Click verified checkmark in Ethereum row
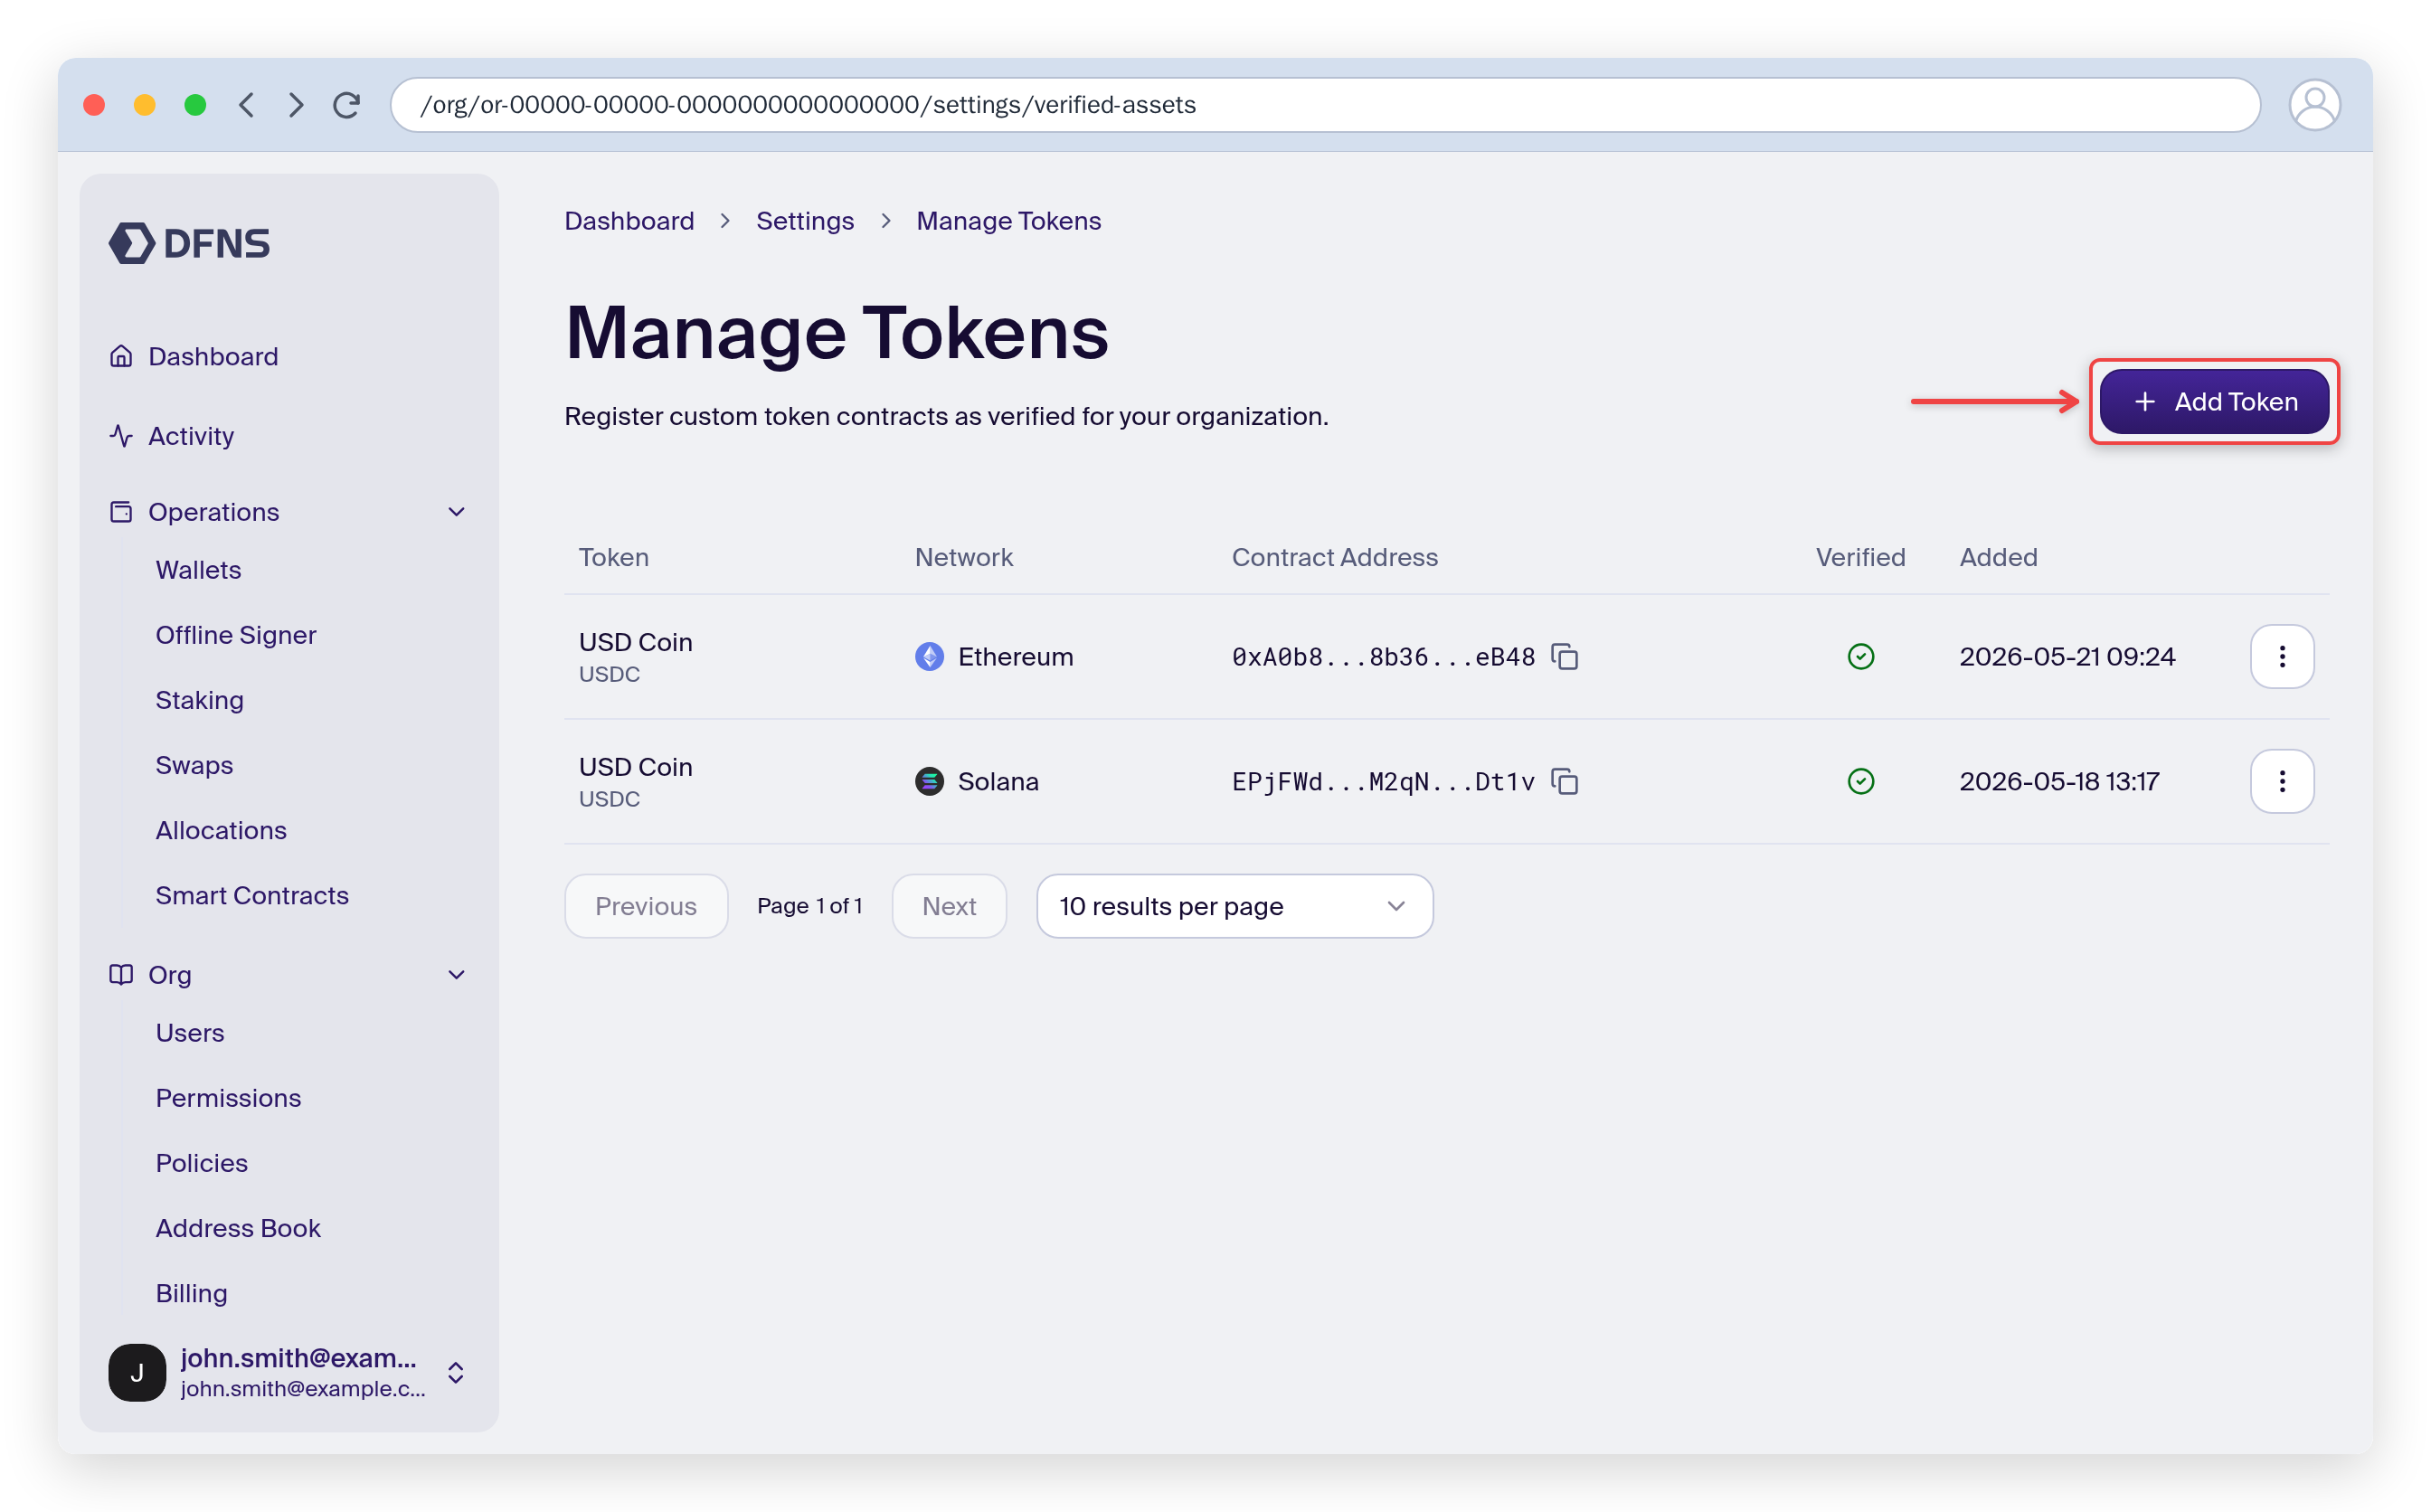Screen dimensions: 2431x1512 coord(1860,656)
